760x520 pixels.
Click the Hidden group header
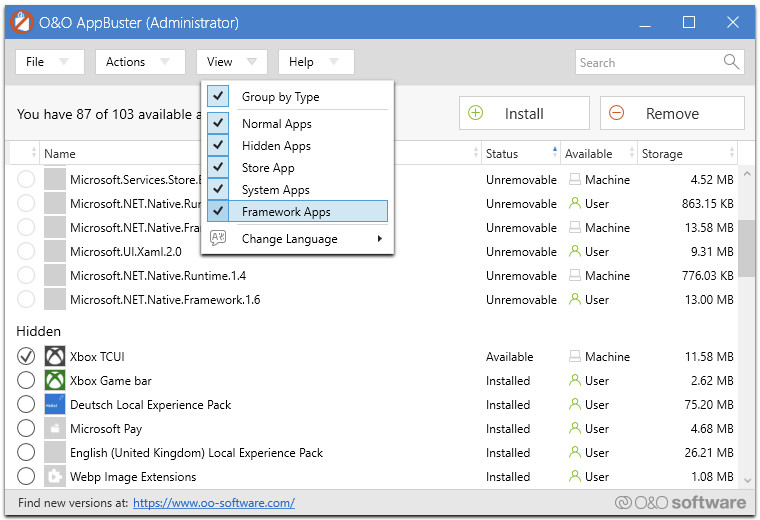38,331
